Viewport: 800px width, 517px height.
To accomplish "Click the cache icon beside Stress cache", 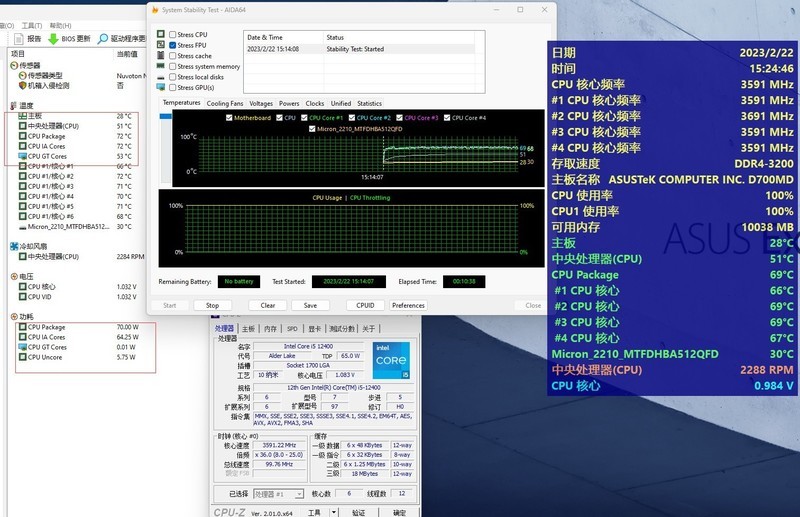I will pos(161,56).
